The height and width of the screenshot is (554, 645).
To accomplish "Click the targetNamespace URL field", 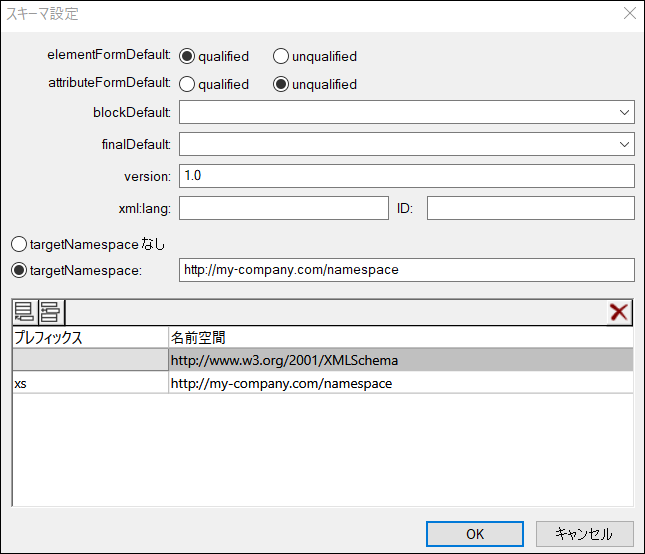I will pyautogui.click(x=406, y=270).
